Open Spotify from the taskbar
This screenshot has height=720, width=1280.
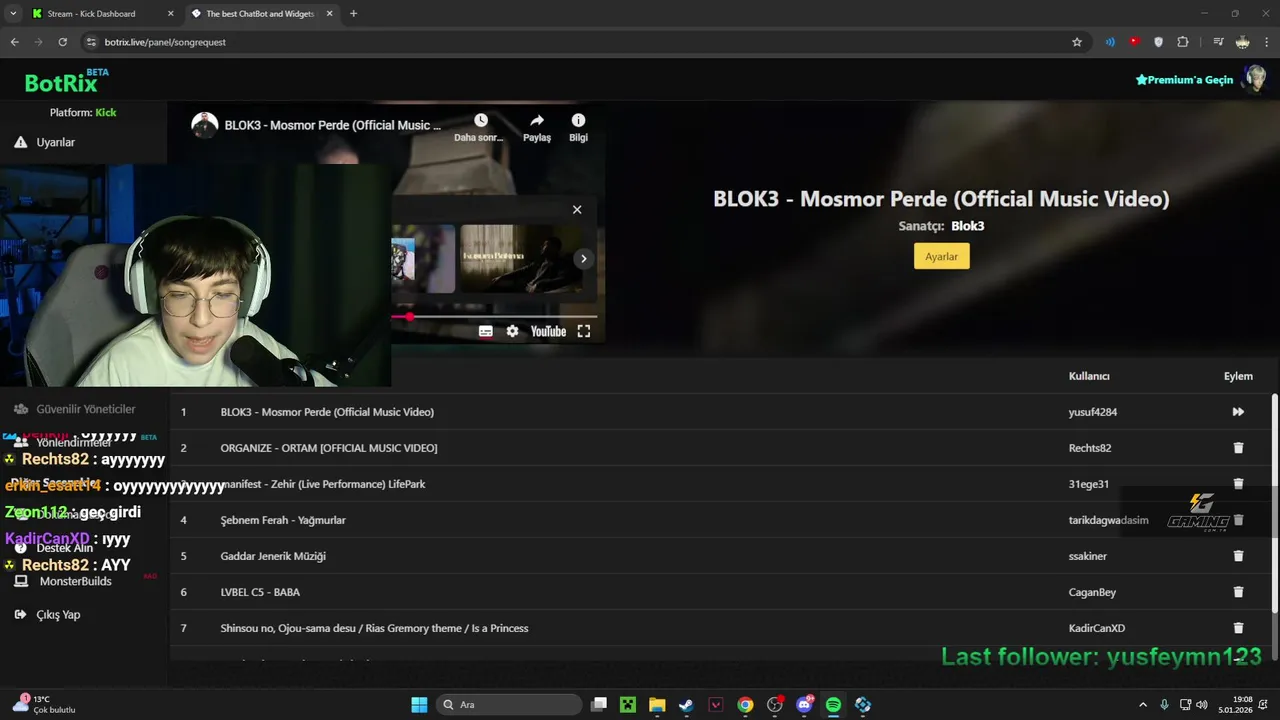833,705
